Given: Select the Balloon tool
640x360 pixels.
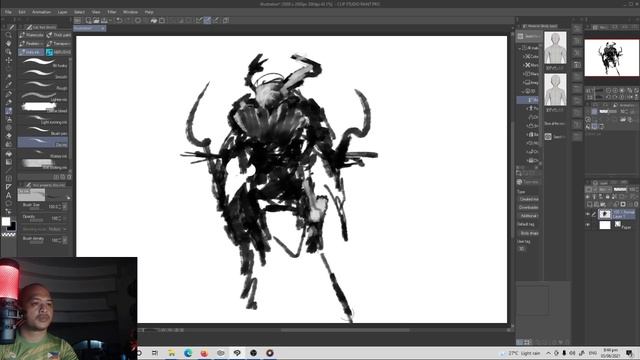Looking at the screenshot, I should coord(9,203).
